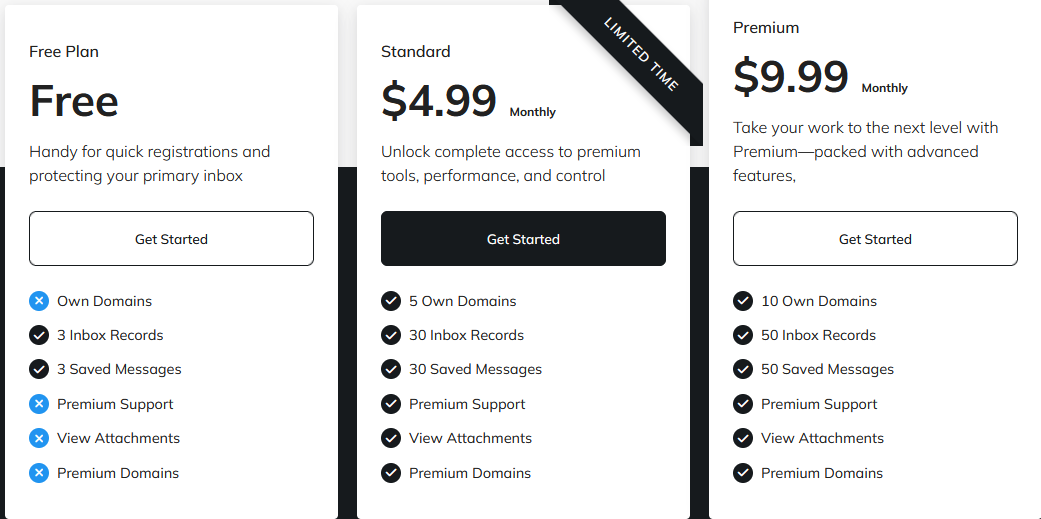Click the $9.99 Premium price text

[791, 77]
